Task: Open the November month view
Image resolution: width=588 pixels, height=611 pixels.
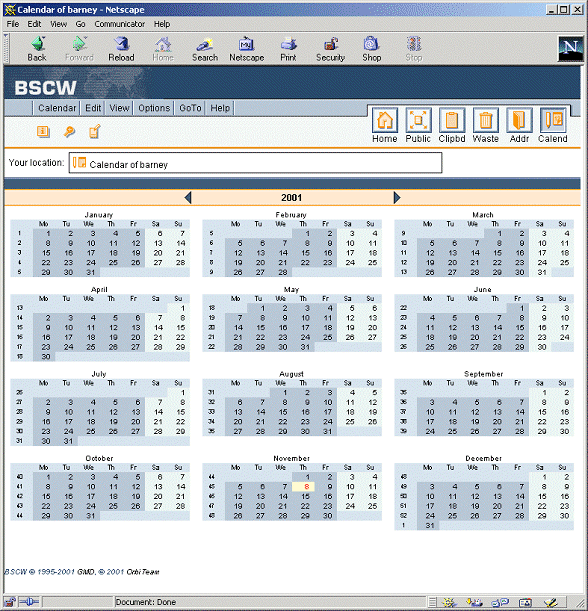Action: pos(291,458)
